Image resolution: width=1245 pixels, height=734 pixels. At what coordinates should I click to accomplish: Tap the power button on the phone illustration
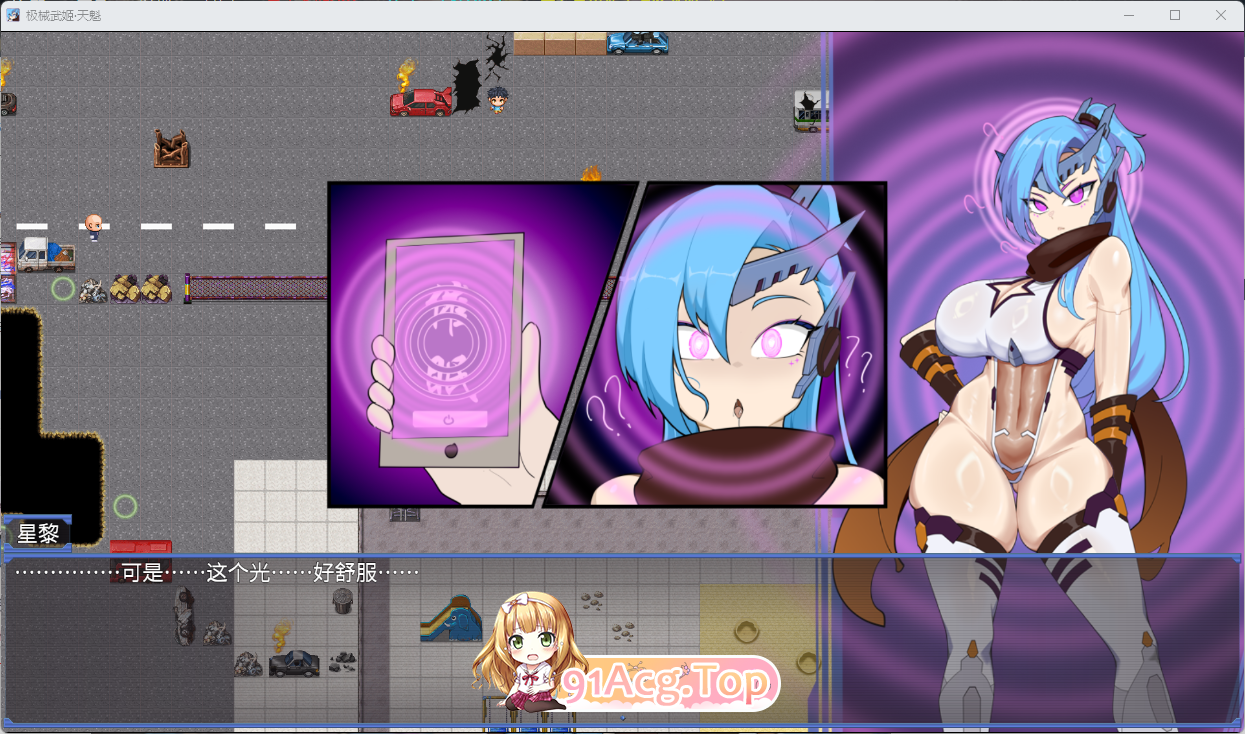point(449,419)
